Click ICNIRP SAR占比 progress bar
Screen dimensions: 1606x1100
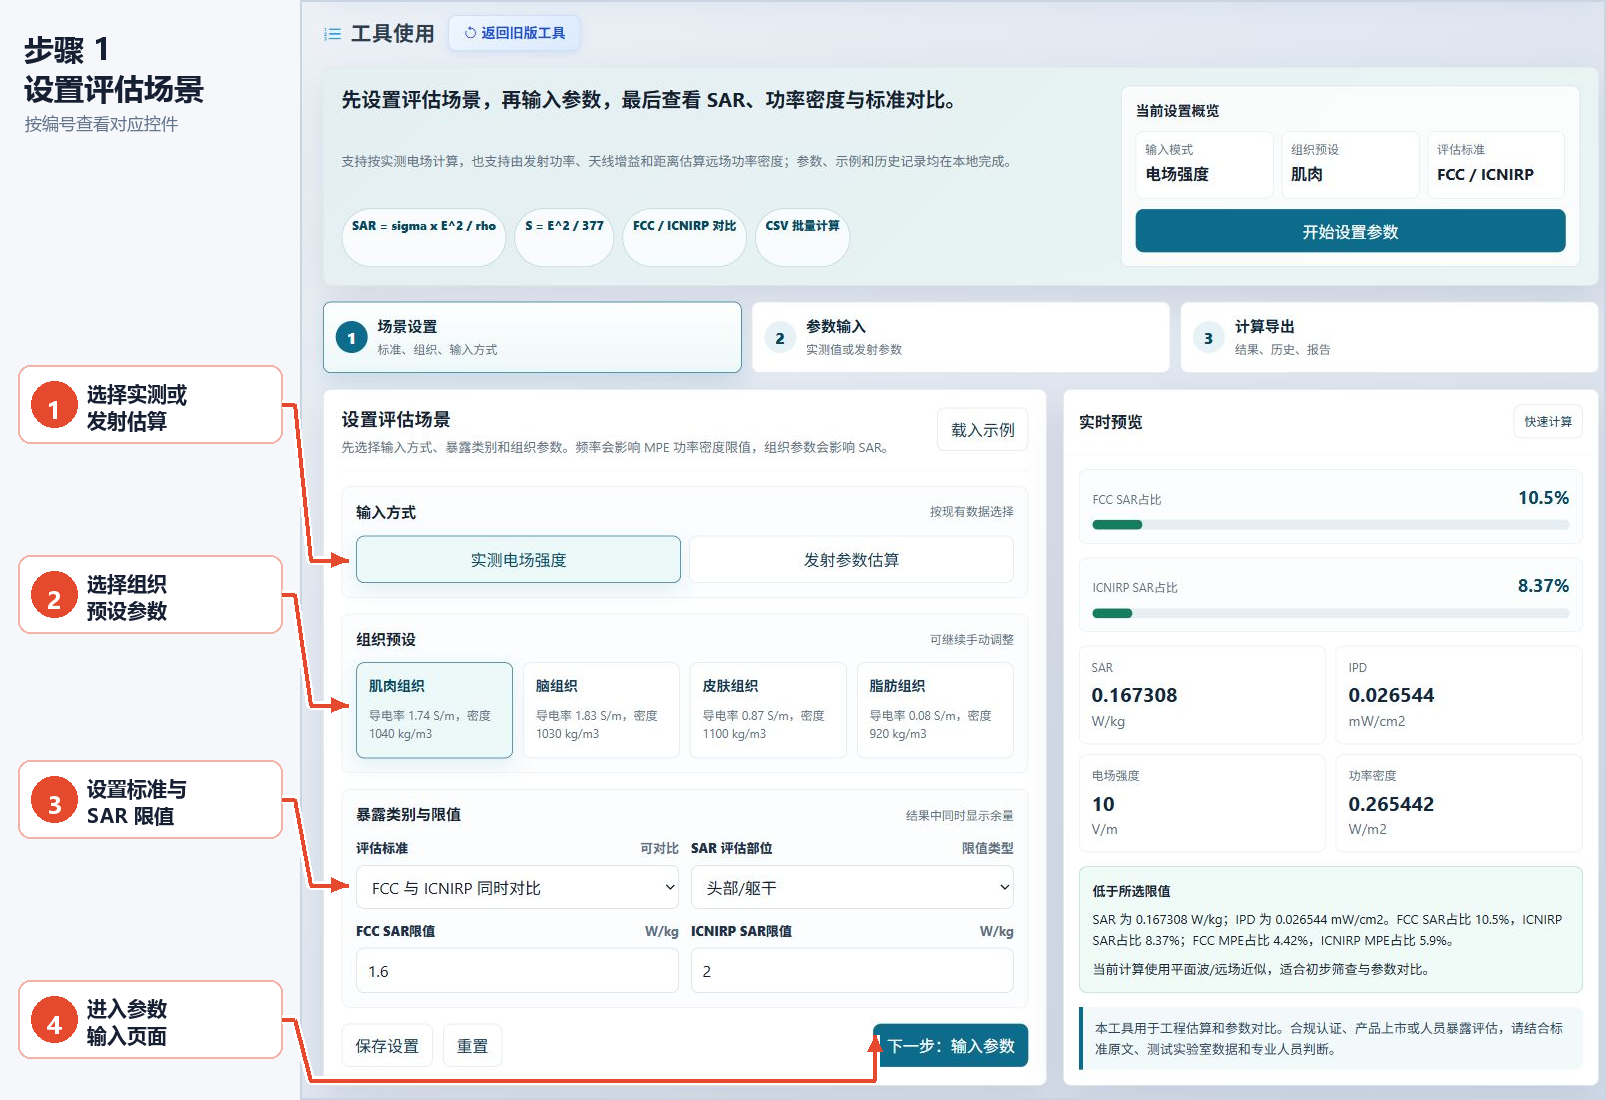click(x=1331, y=613)
